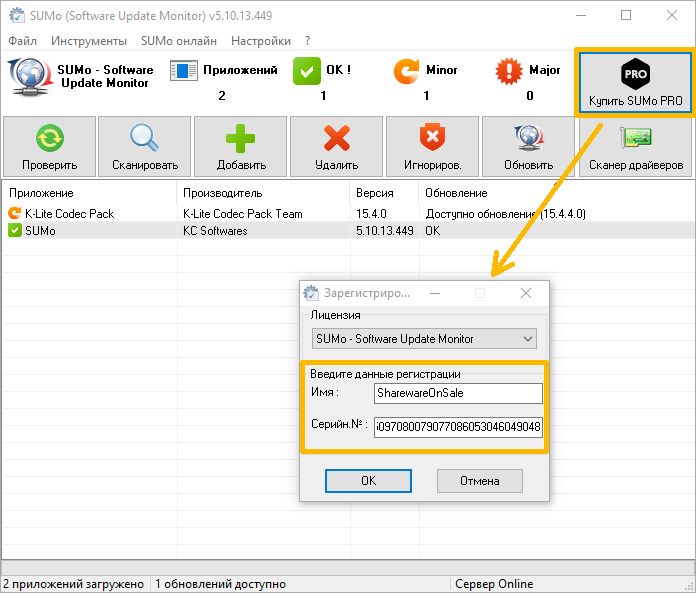Click the Игнориров. shield button
This screenshot has height=593, width=696.
point(432,147)
